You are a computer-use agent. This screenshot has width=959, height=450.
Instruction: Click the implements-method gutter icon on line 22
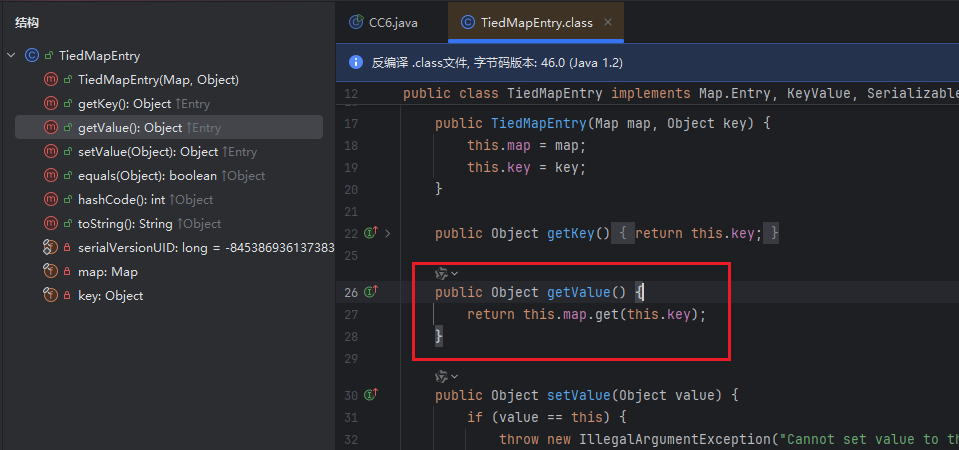[371, 233]
